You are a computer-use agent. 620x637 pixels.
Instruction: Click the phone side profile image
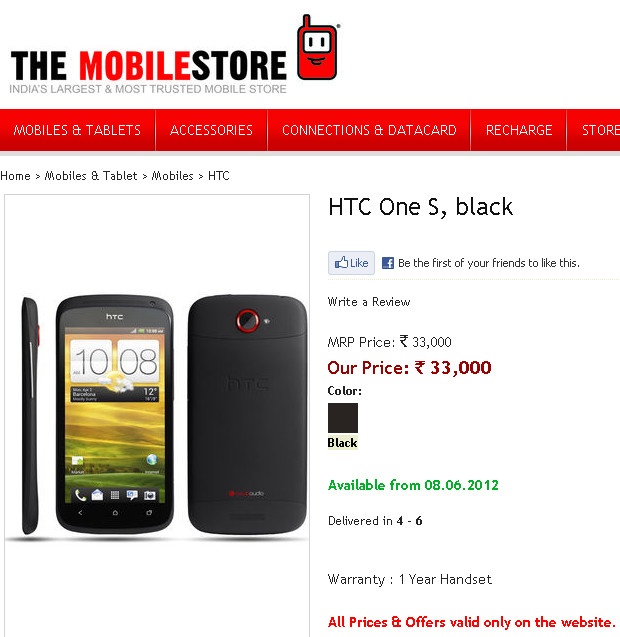30,416
